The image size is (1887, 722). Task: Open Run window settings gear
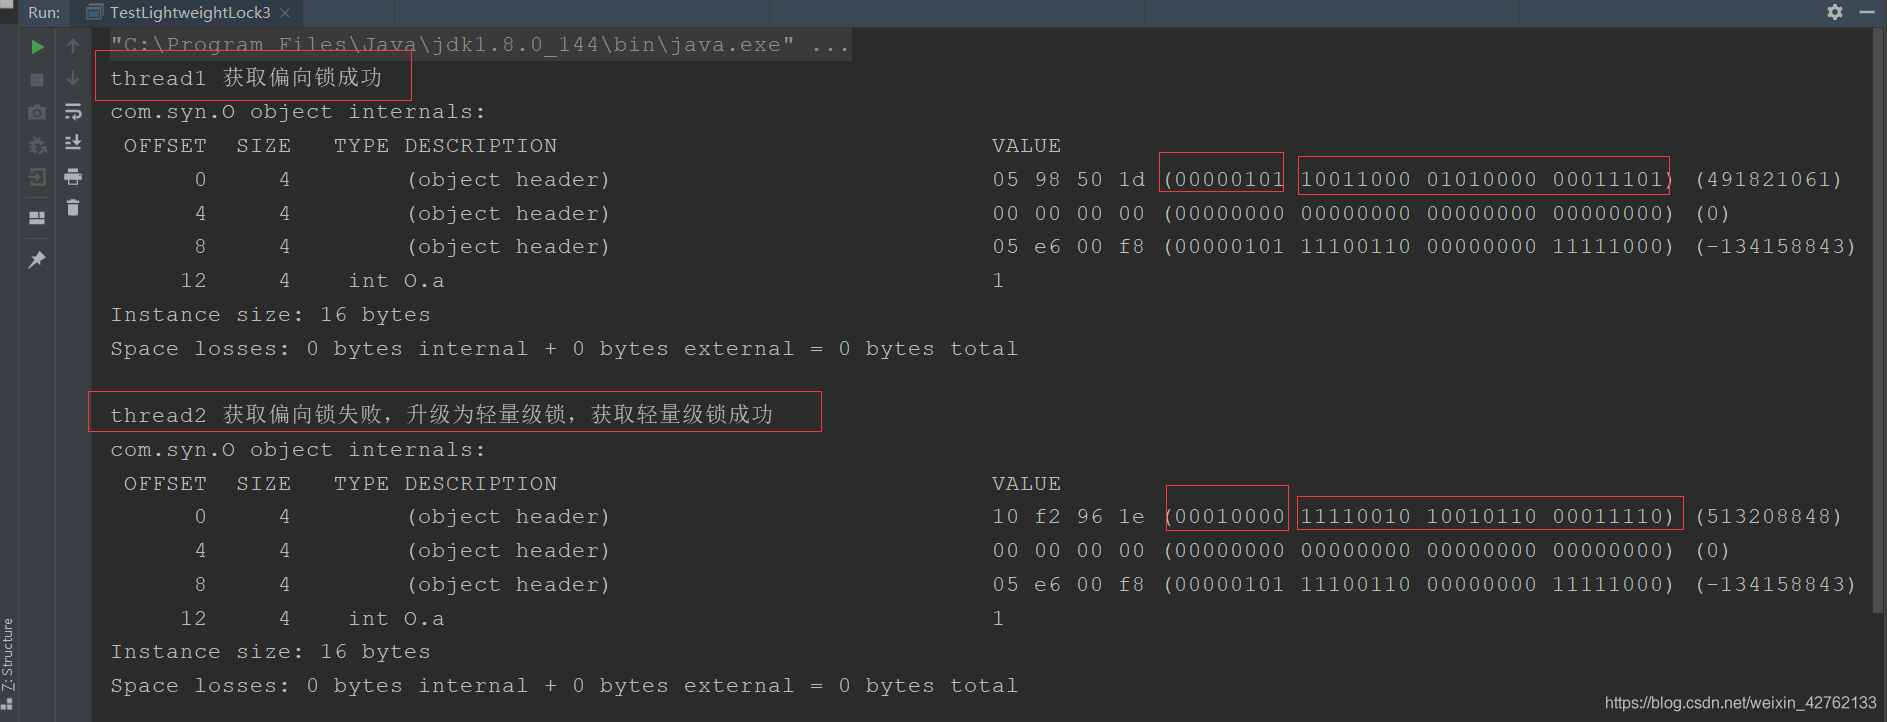pos(1835,12)
